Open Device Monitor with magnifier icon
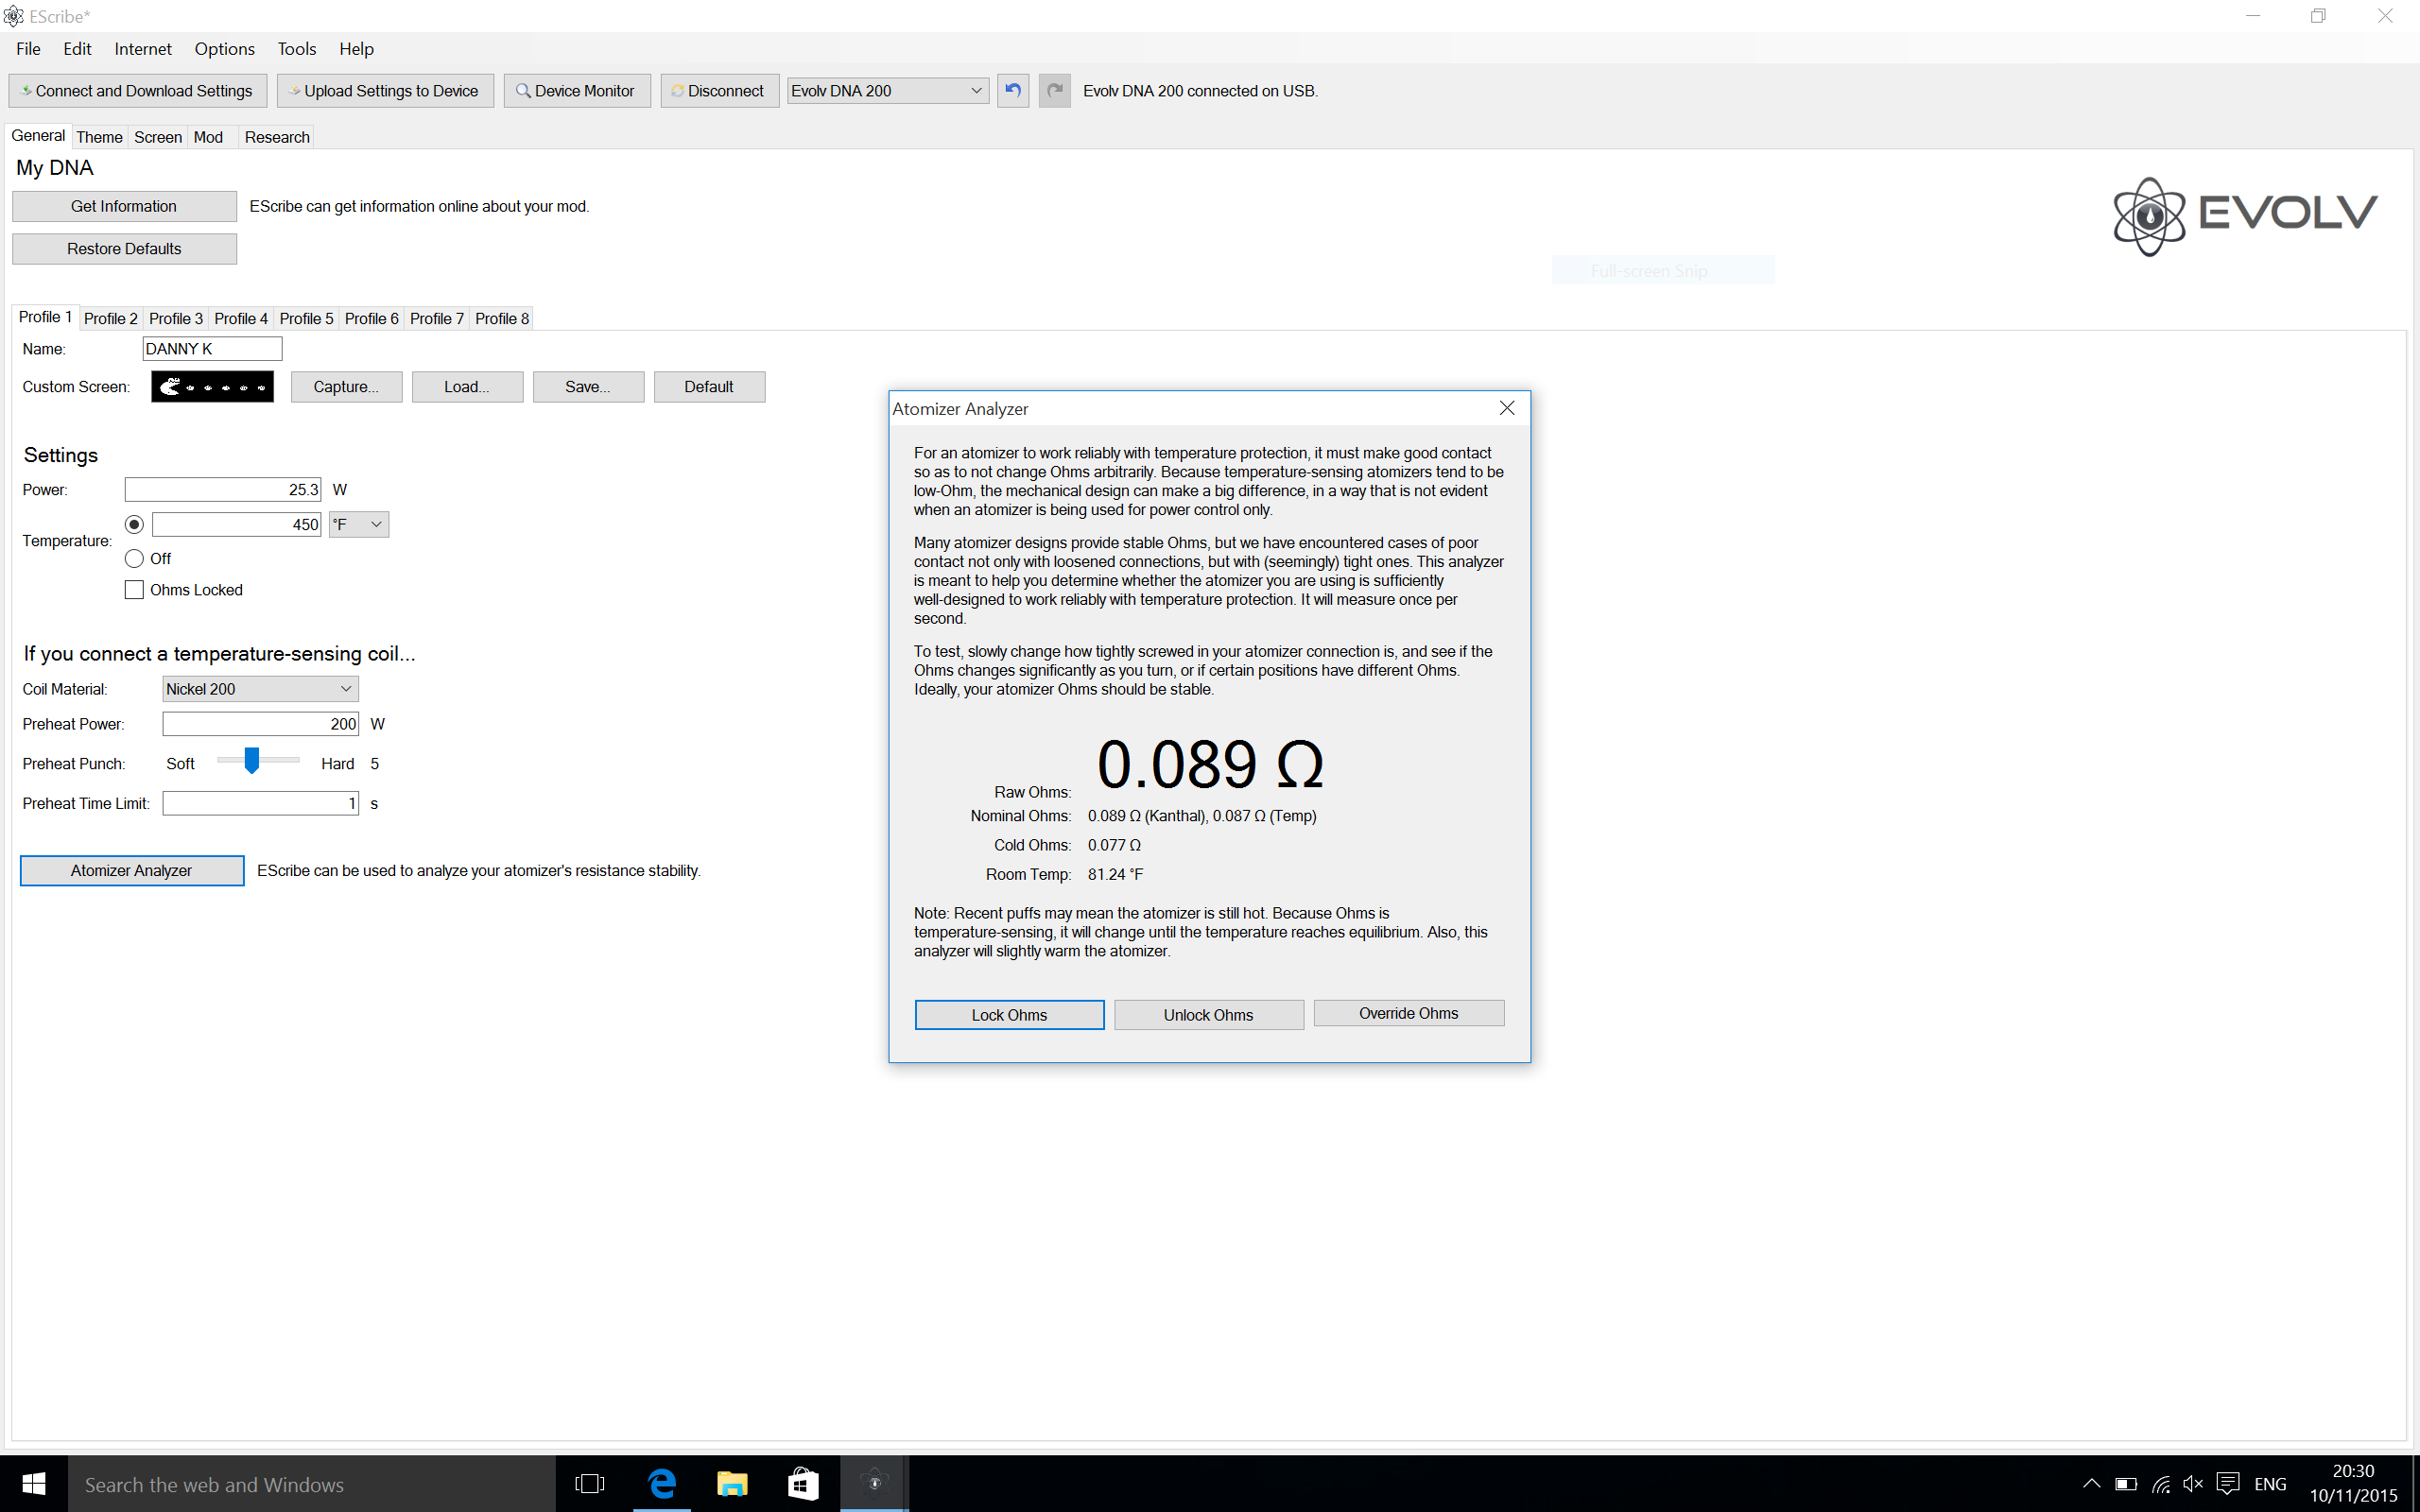 pyautogui.click(x=576, y=91)
